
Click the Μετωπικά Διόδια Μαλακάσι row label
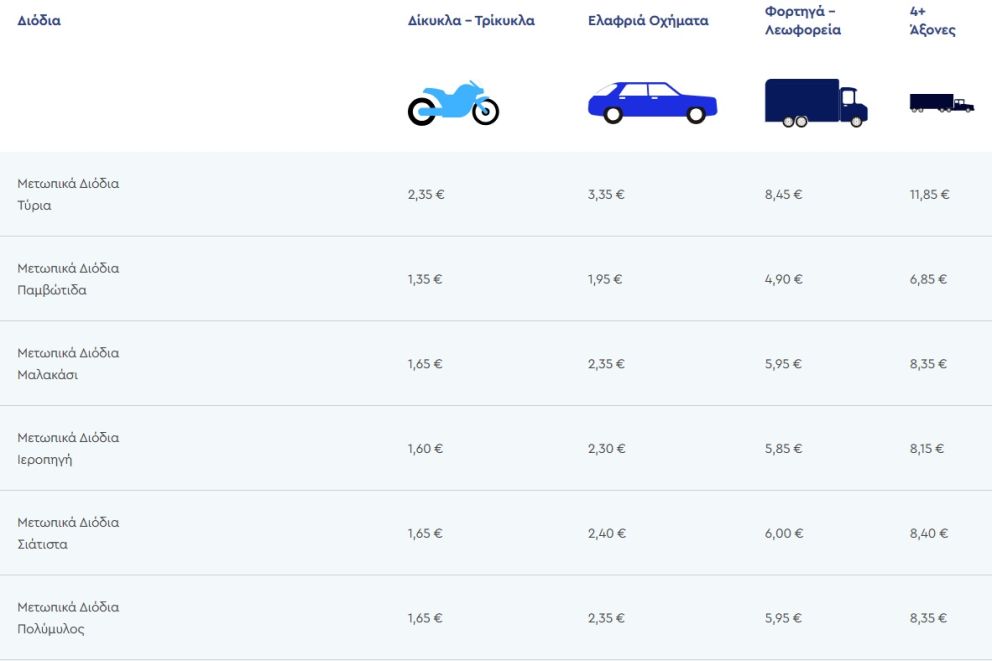pyautogui.click(x=68, y=364)
